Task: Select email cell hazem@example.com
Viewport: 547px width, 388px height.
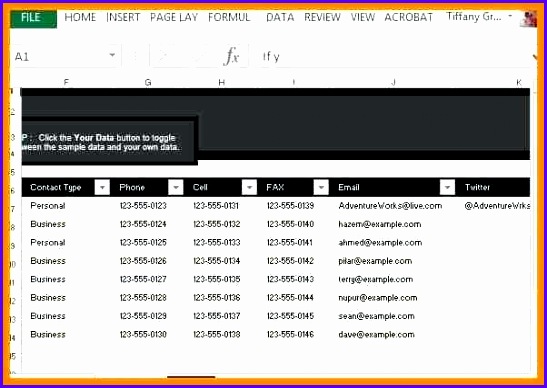Action: coord(380,224)
